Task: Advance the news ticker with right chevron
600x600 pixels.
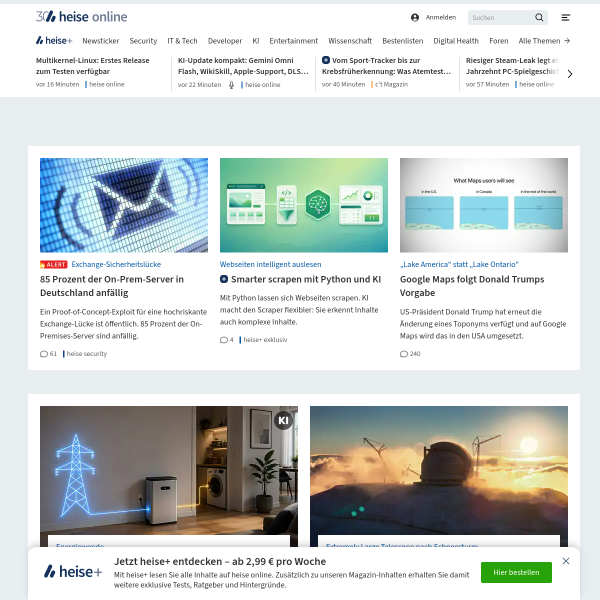Action: click(x=570, y=74)
